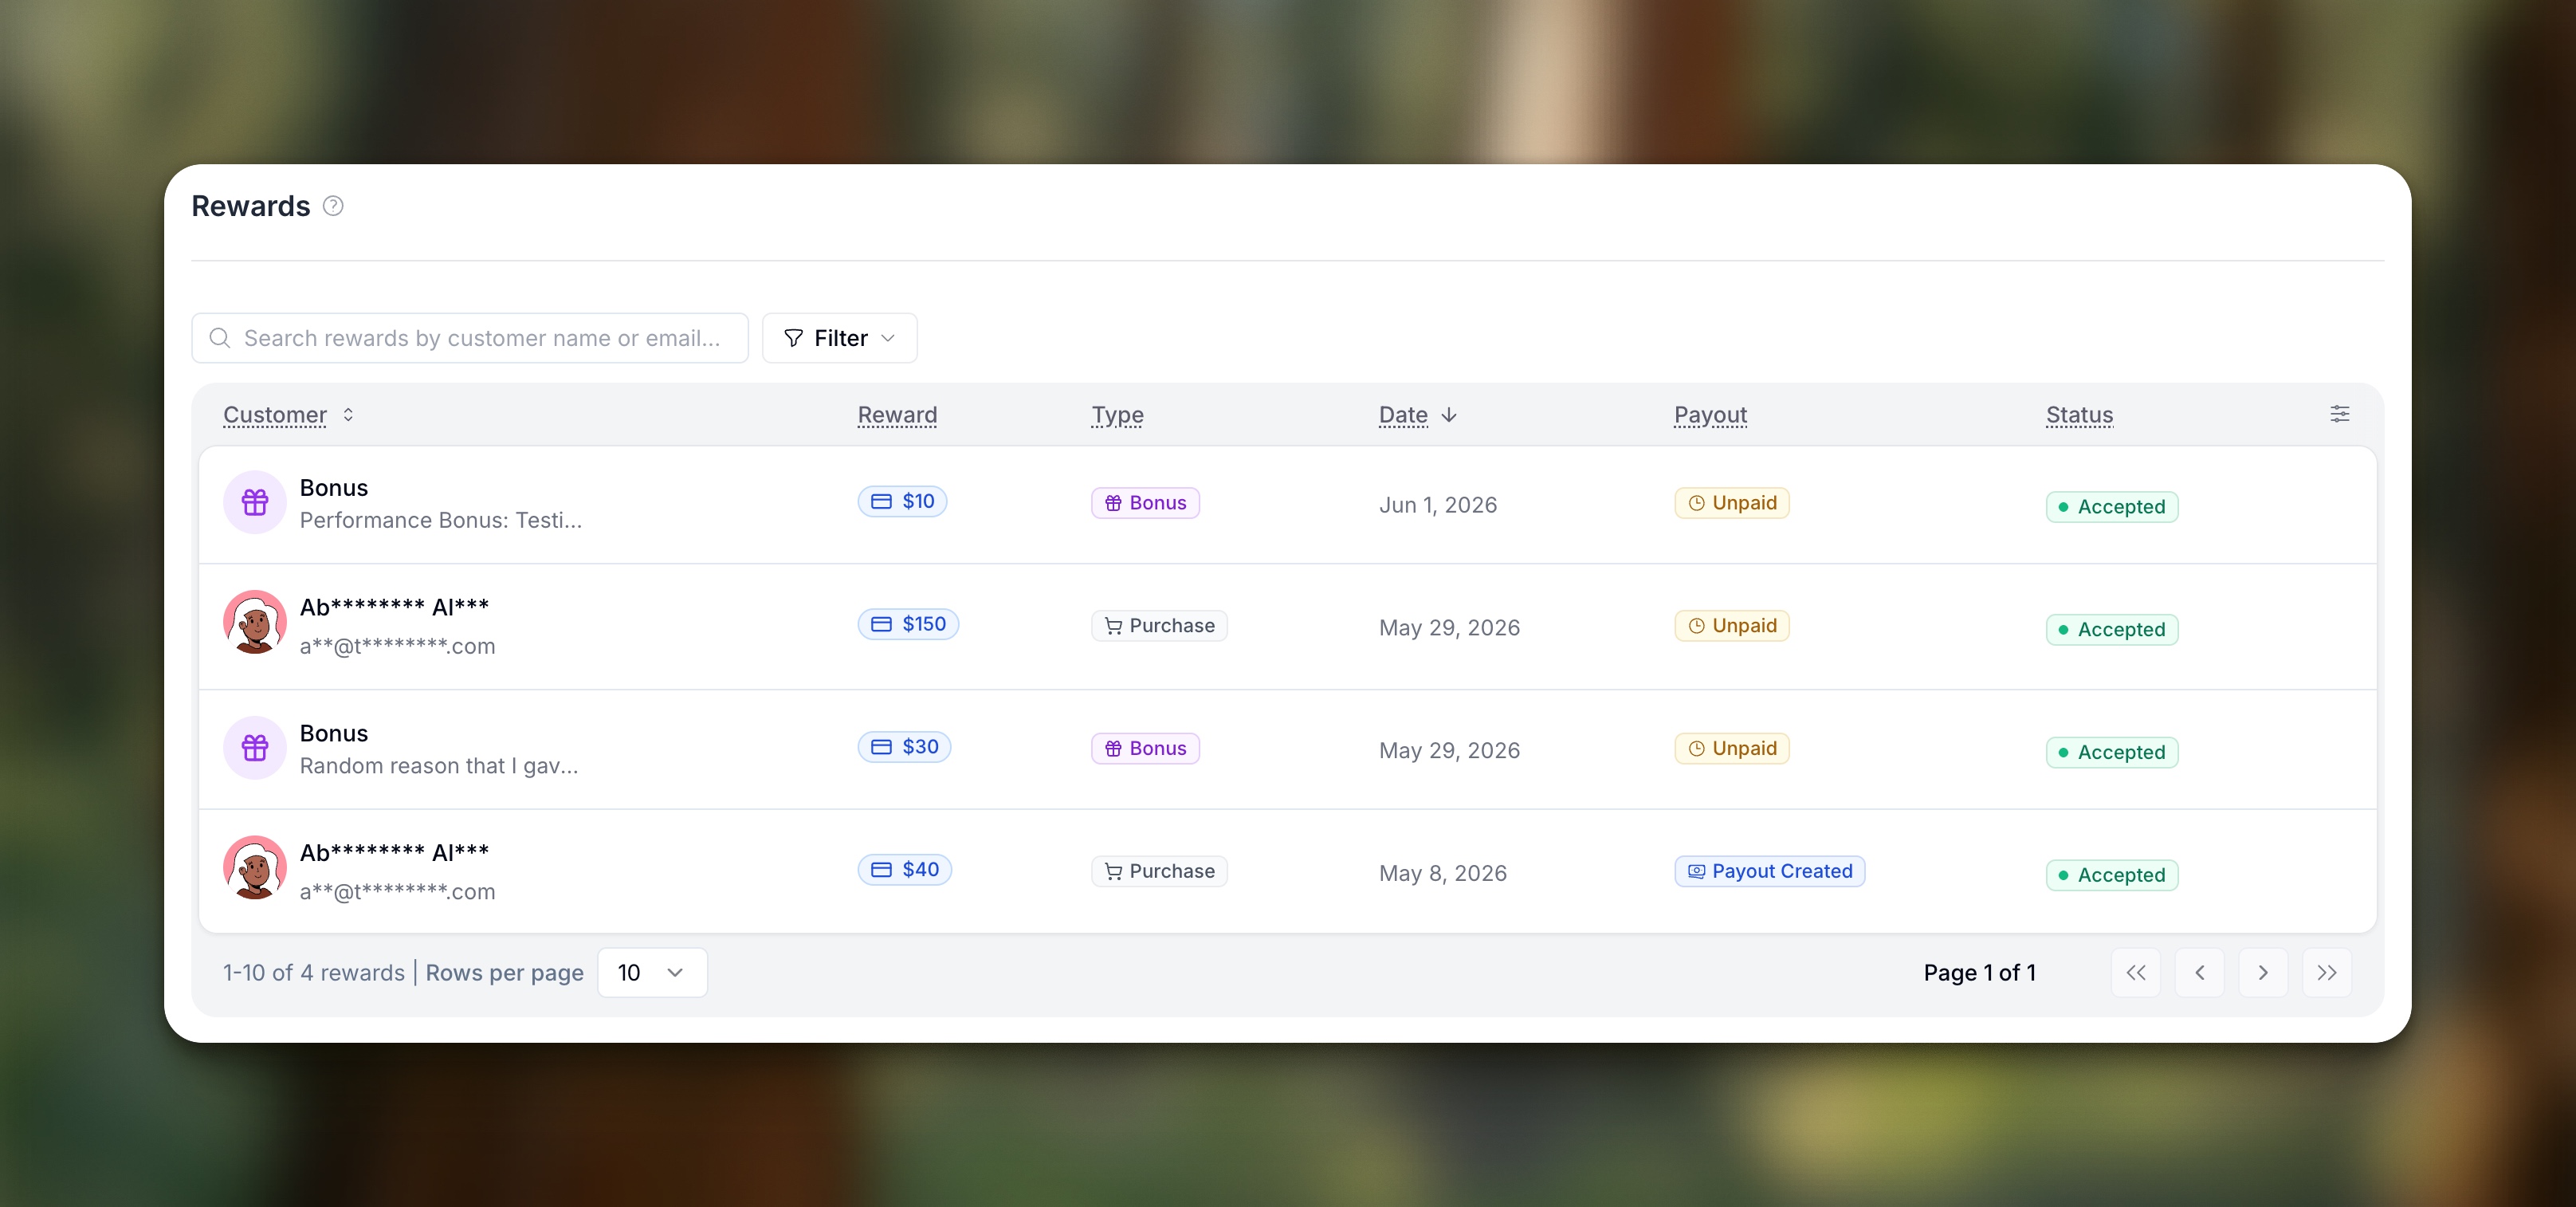This screenshot has height=1207, width=2576.
Task: Click the gift icon on the $30 bonus row
Action: point(255,748)
